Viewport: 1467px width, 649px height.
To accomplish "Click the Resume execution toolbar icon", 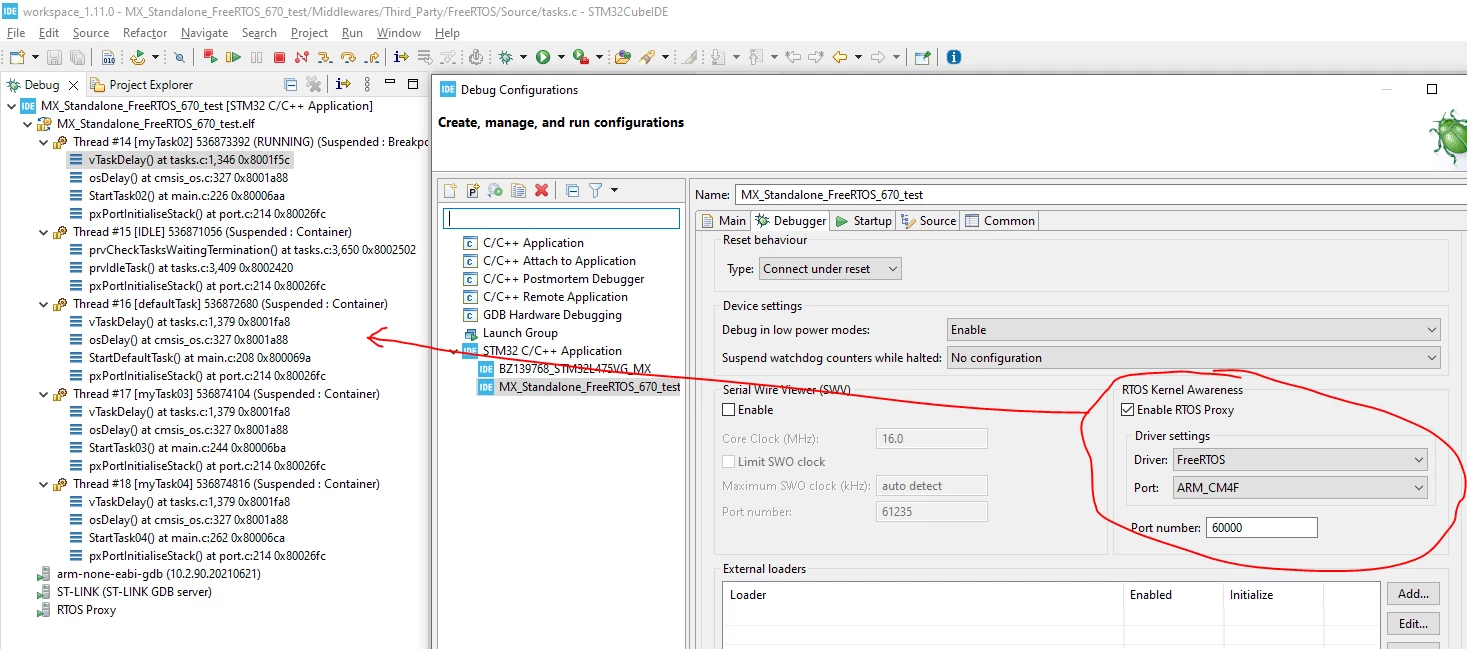I will coord(233,58).
